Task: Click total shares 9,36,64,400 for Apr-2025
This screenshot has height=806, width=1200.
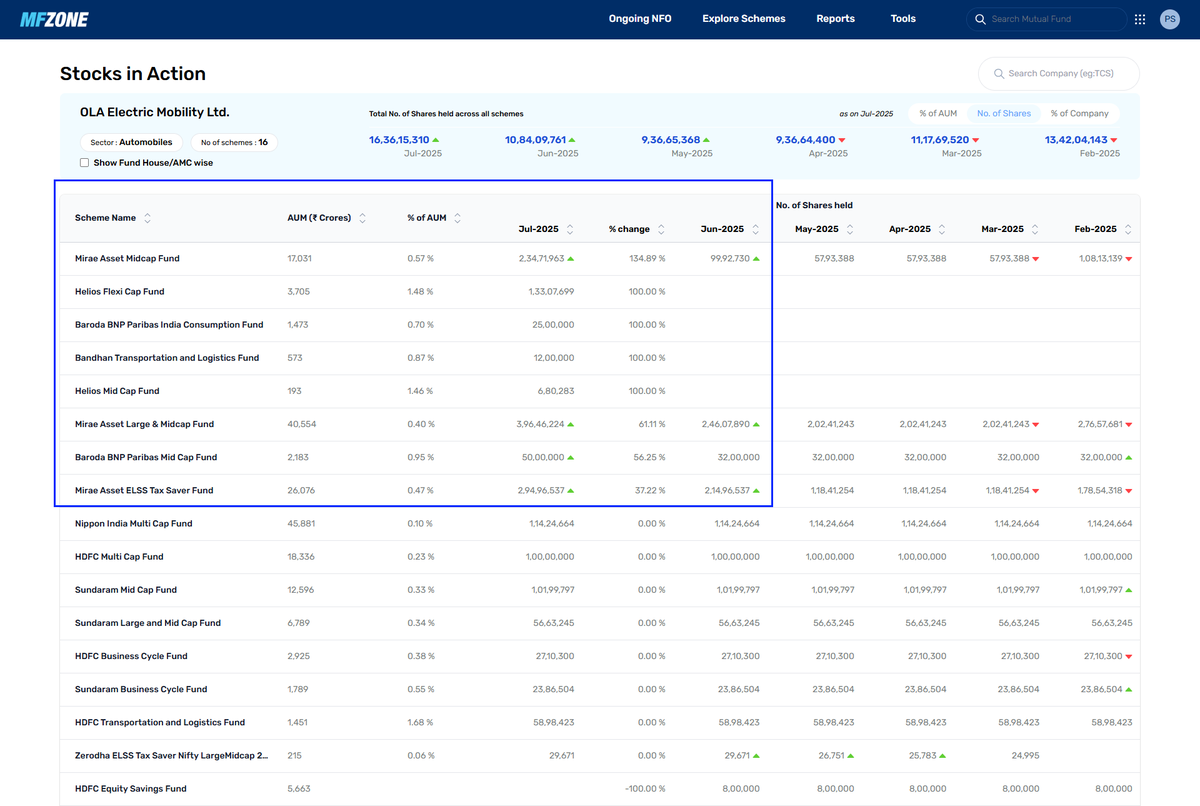Action: pos(805,140)
